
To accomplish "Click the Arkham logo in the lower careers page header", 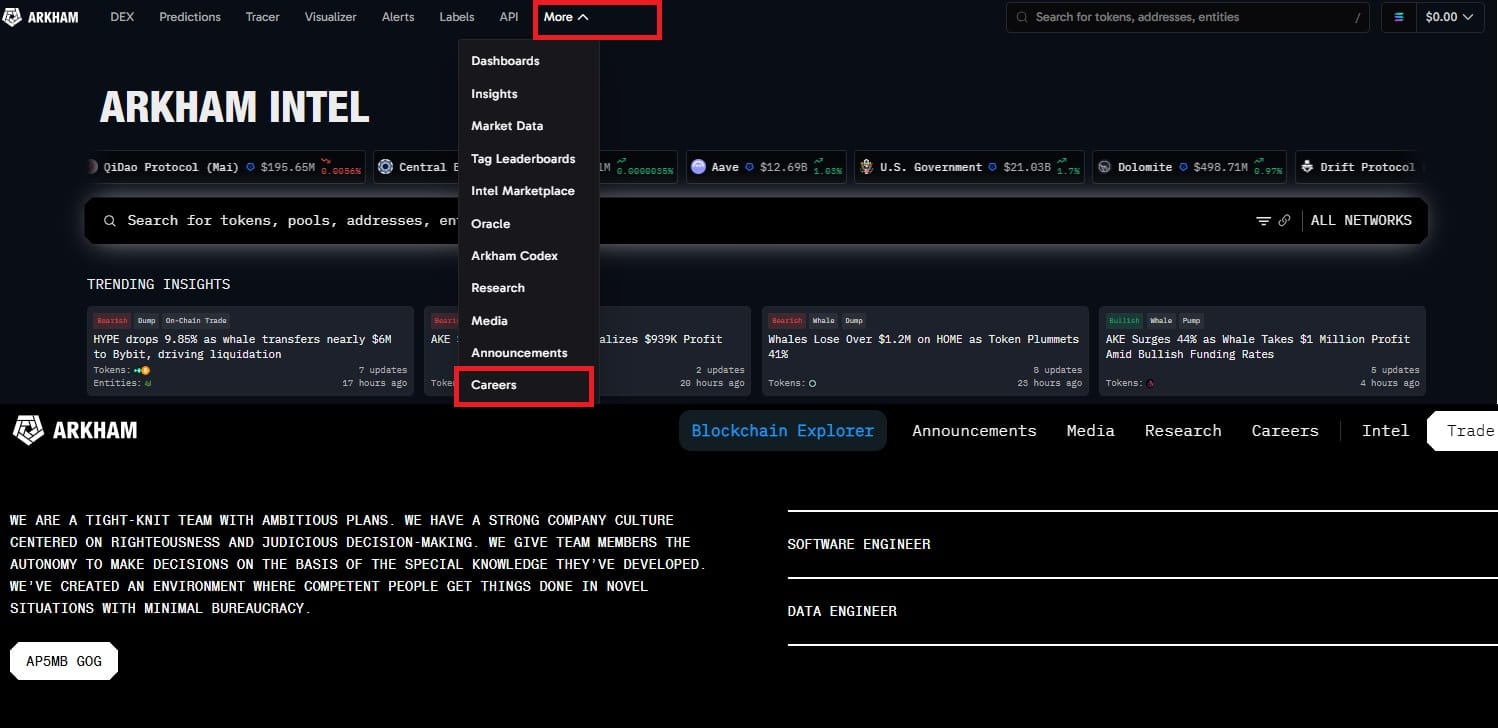I will coord(75,431).
